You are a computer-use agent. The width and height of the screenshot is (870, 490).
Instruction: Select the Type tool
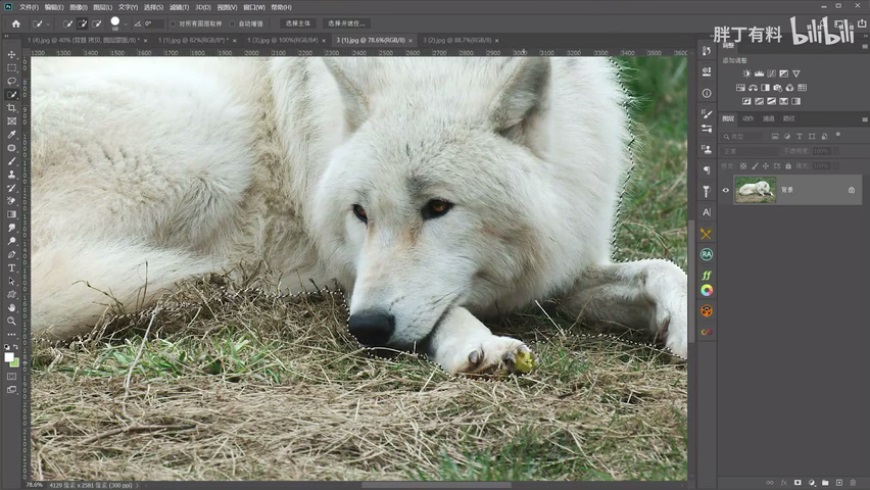click(x=12, y=268)
